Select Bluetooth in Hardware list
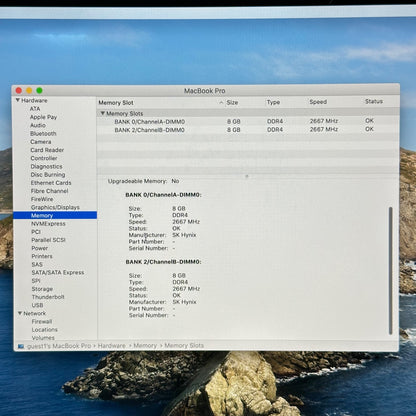 (x=43, y=134)
